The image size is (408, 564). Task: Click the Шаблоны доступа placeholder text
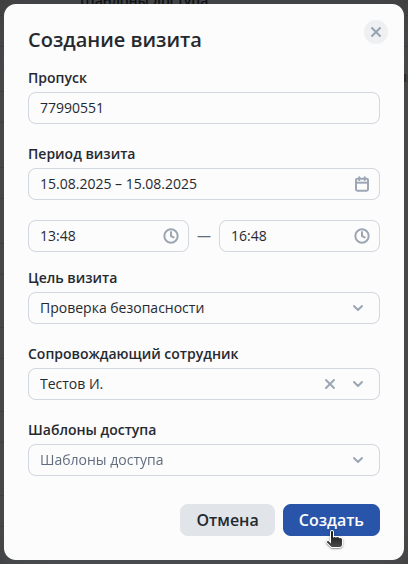click(101, 460)
